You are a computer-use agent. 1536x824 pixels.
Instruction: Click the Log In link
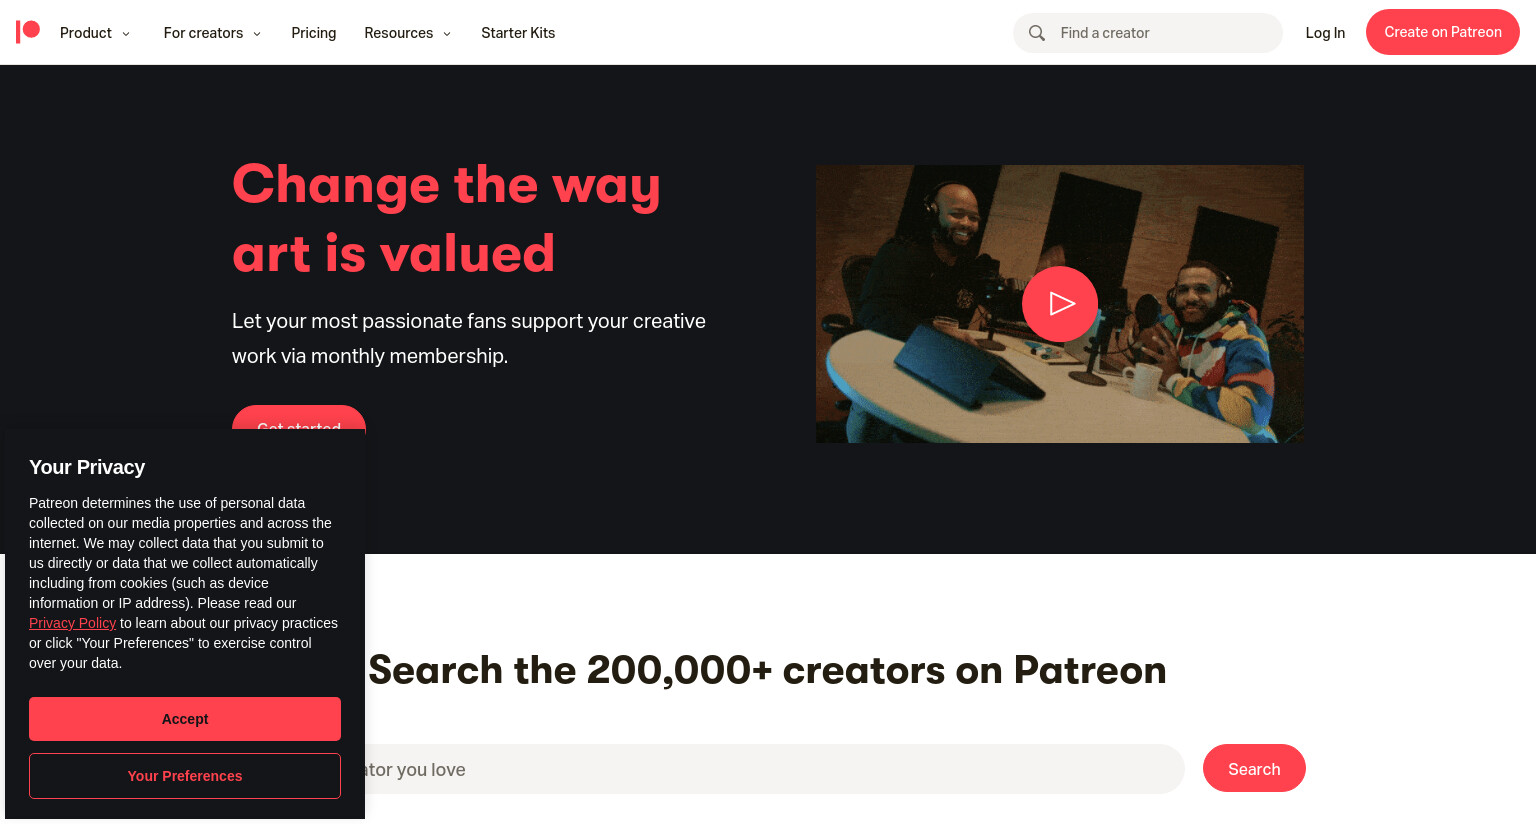click(1325, 33)
